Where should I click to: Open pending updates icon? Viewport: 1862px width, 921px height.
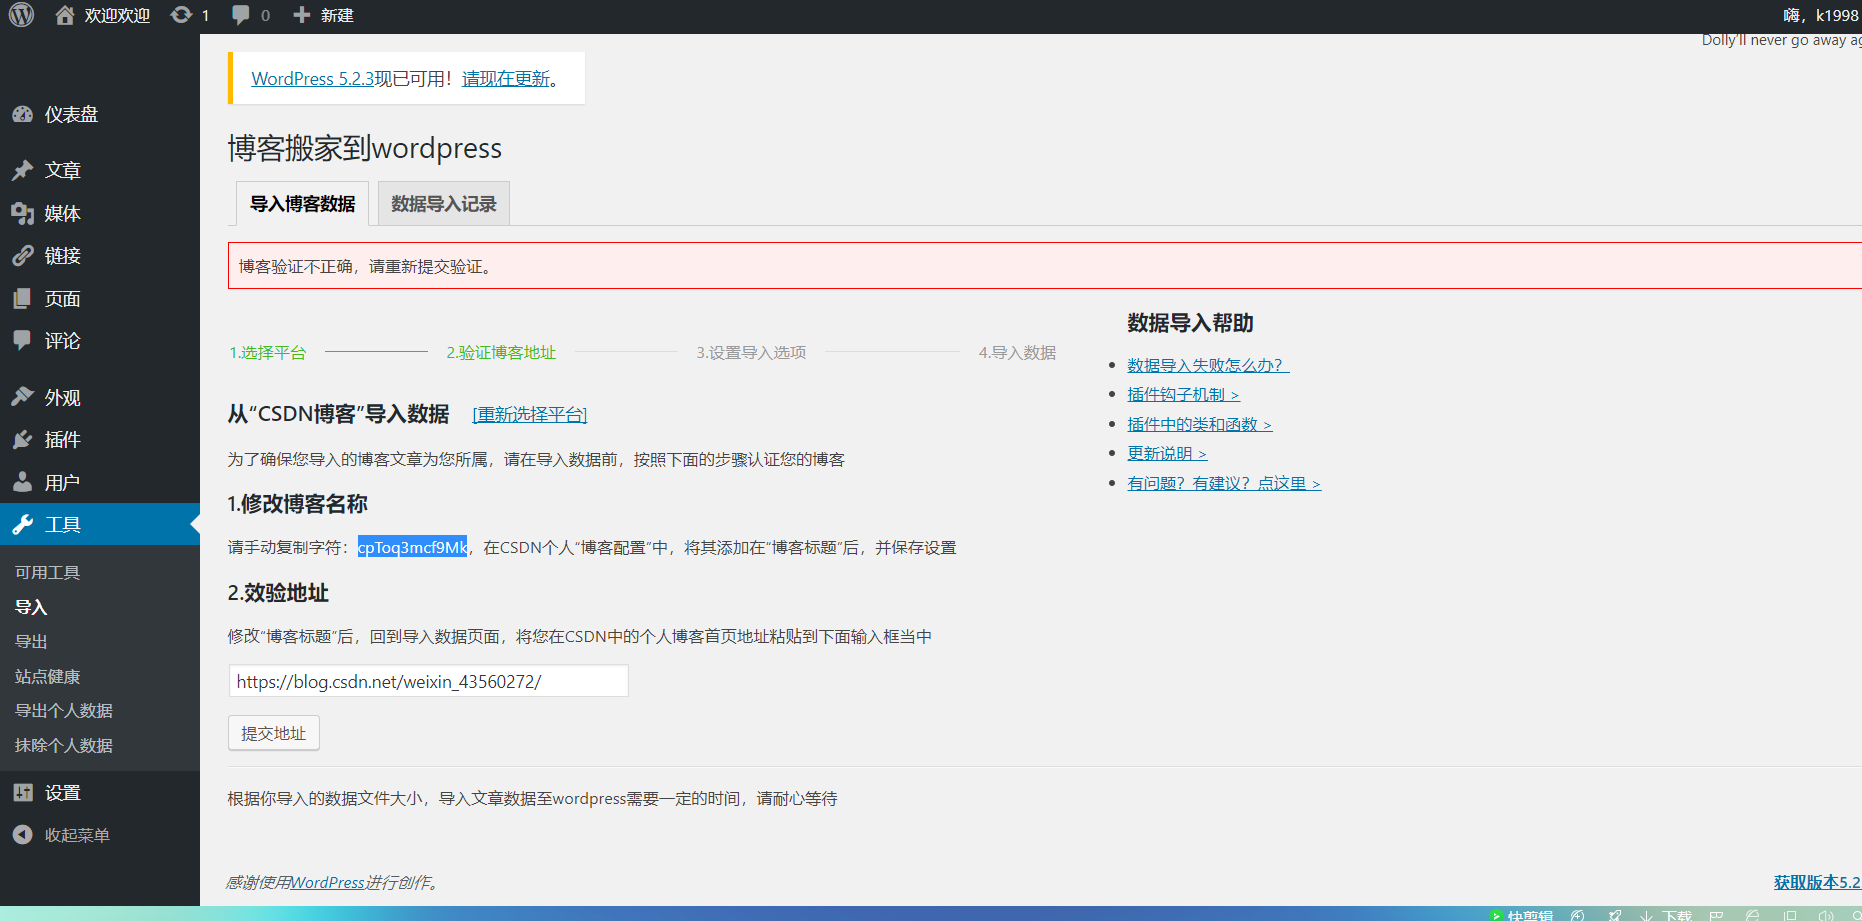coord(181,15)
